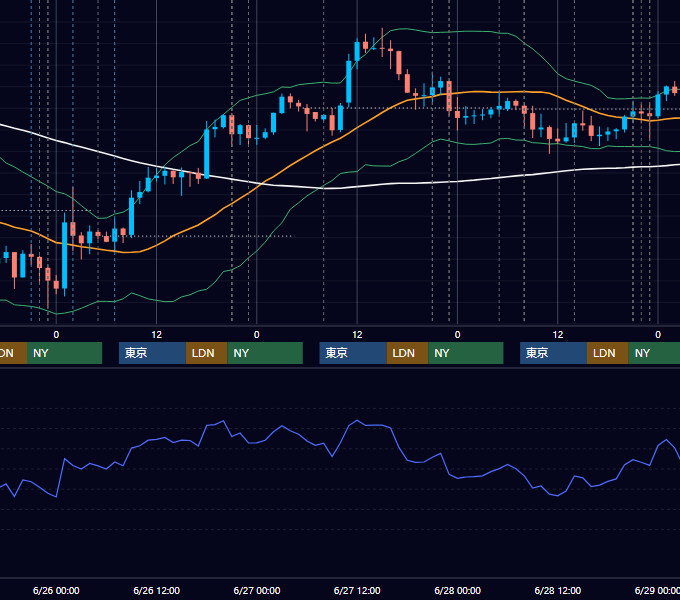The height and width of the screenshot is (600, 680).
Task: Select the 東京 session block on 6/27
Action: point(353,353)
